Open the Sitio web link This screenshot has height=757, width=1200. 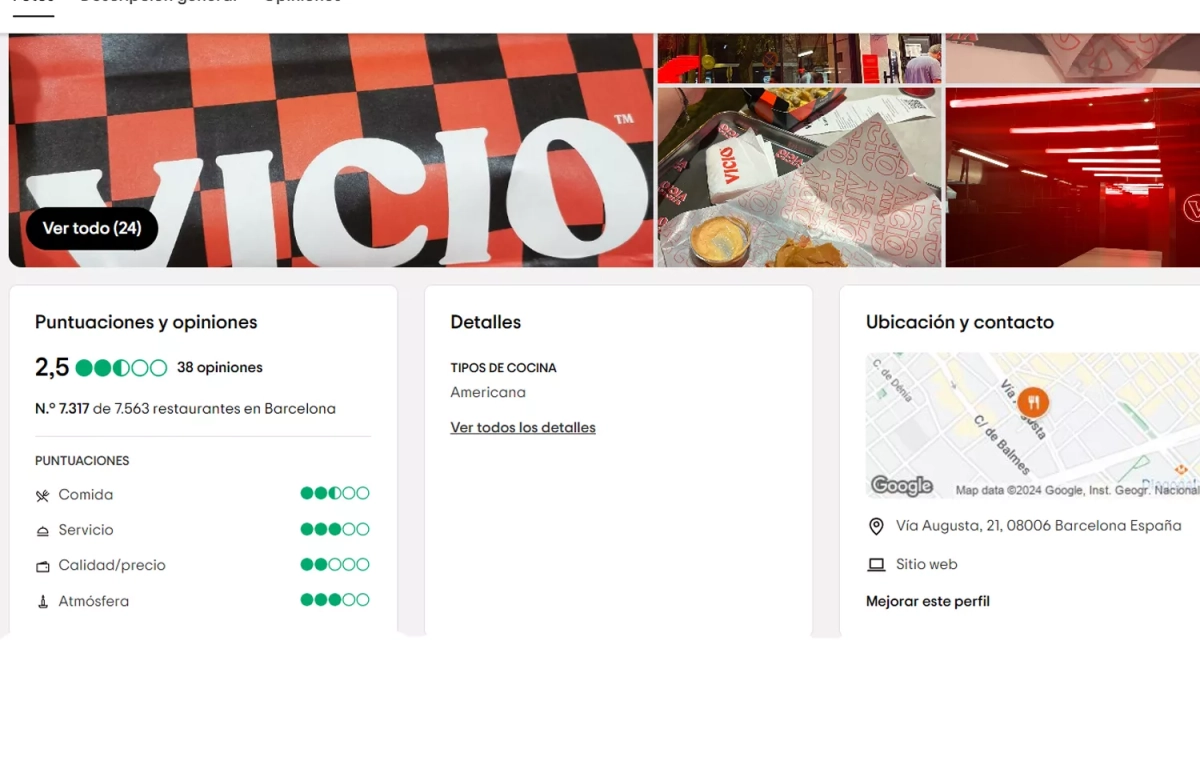[926, 564]
